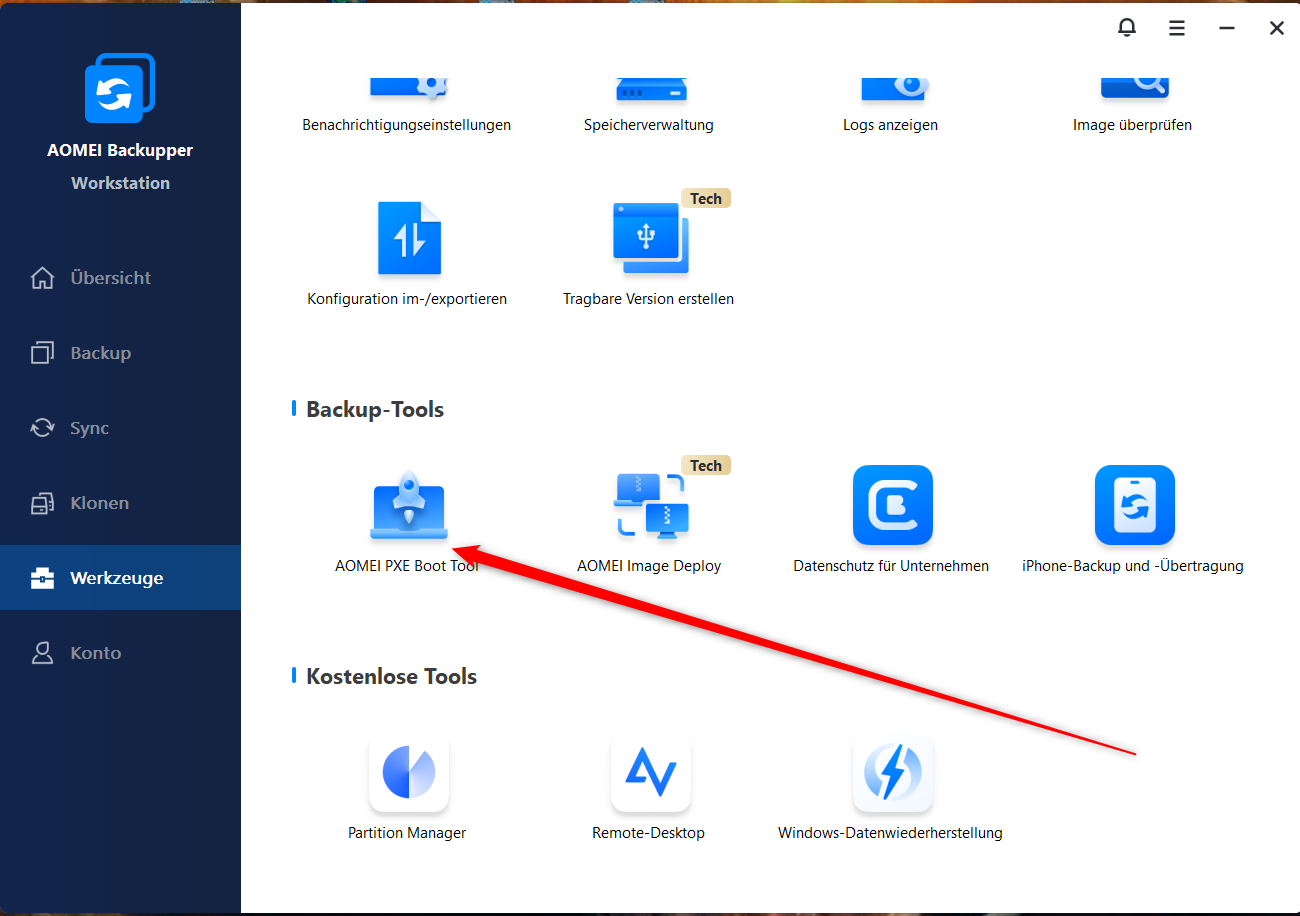Click the Partition Manager label

(x=407, y=833)
